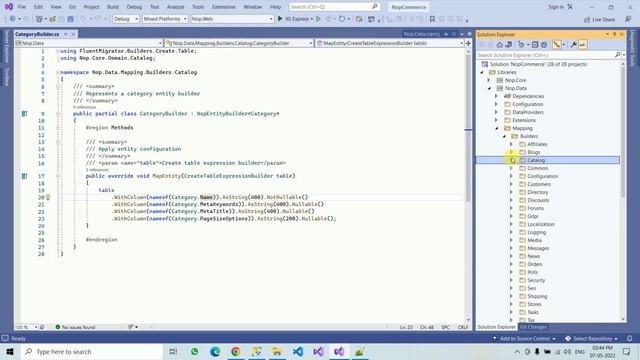Open WhatsApp from the taskbar

(194, 352)
